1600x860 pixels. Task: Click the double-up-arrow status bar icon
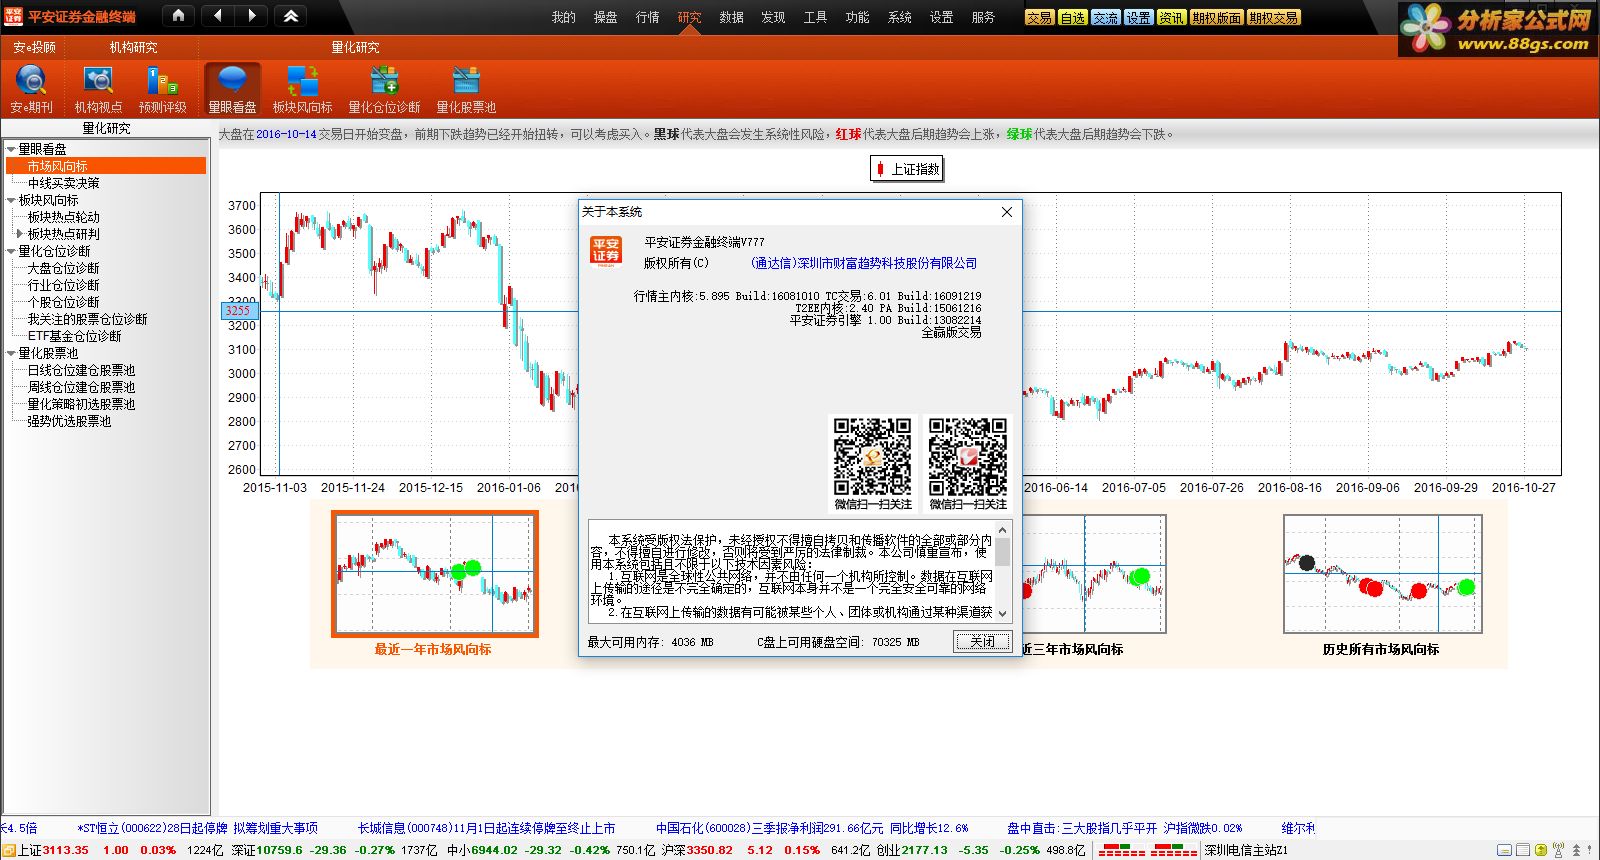coord(1576,850)
